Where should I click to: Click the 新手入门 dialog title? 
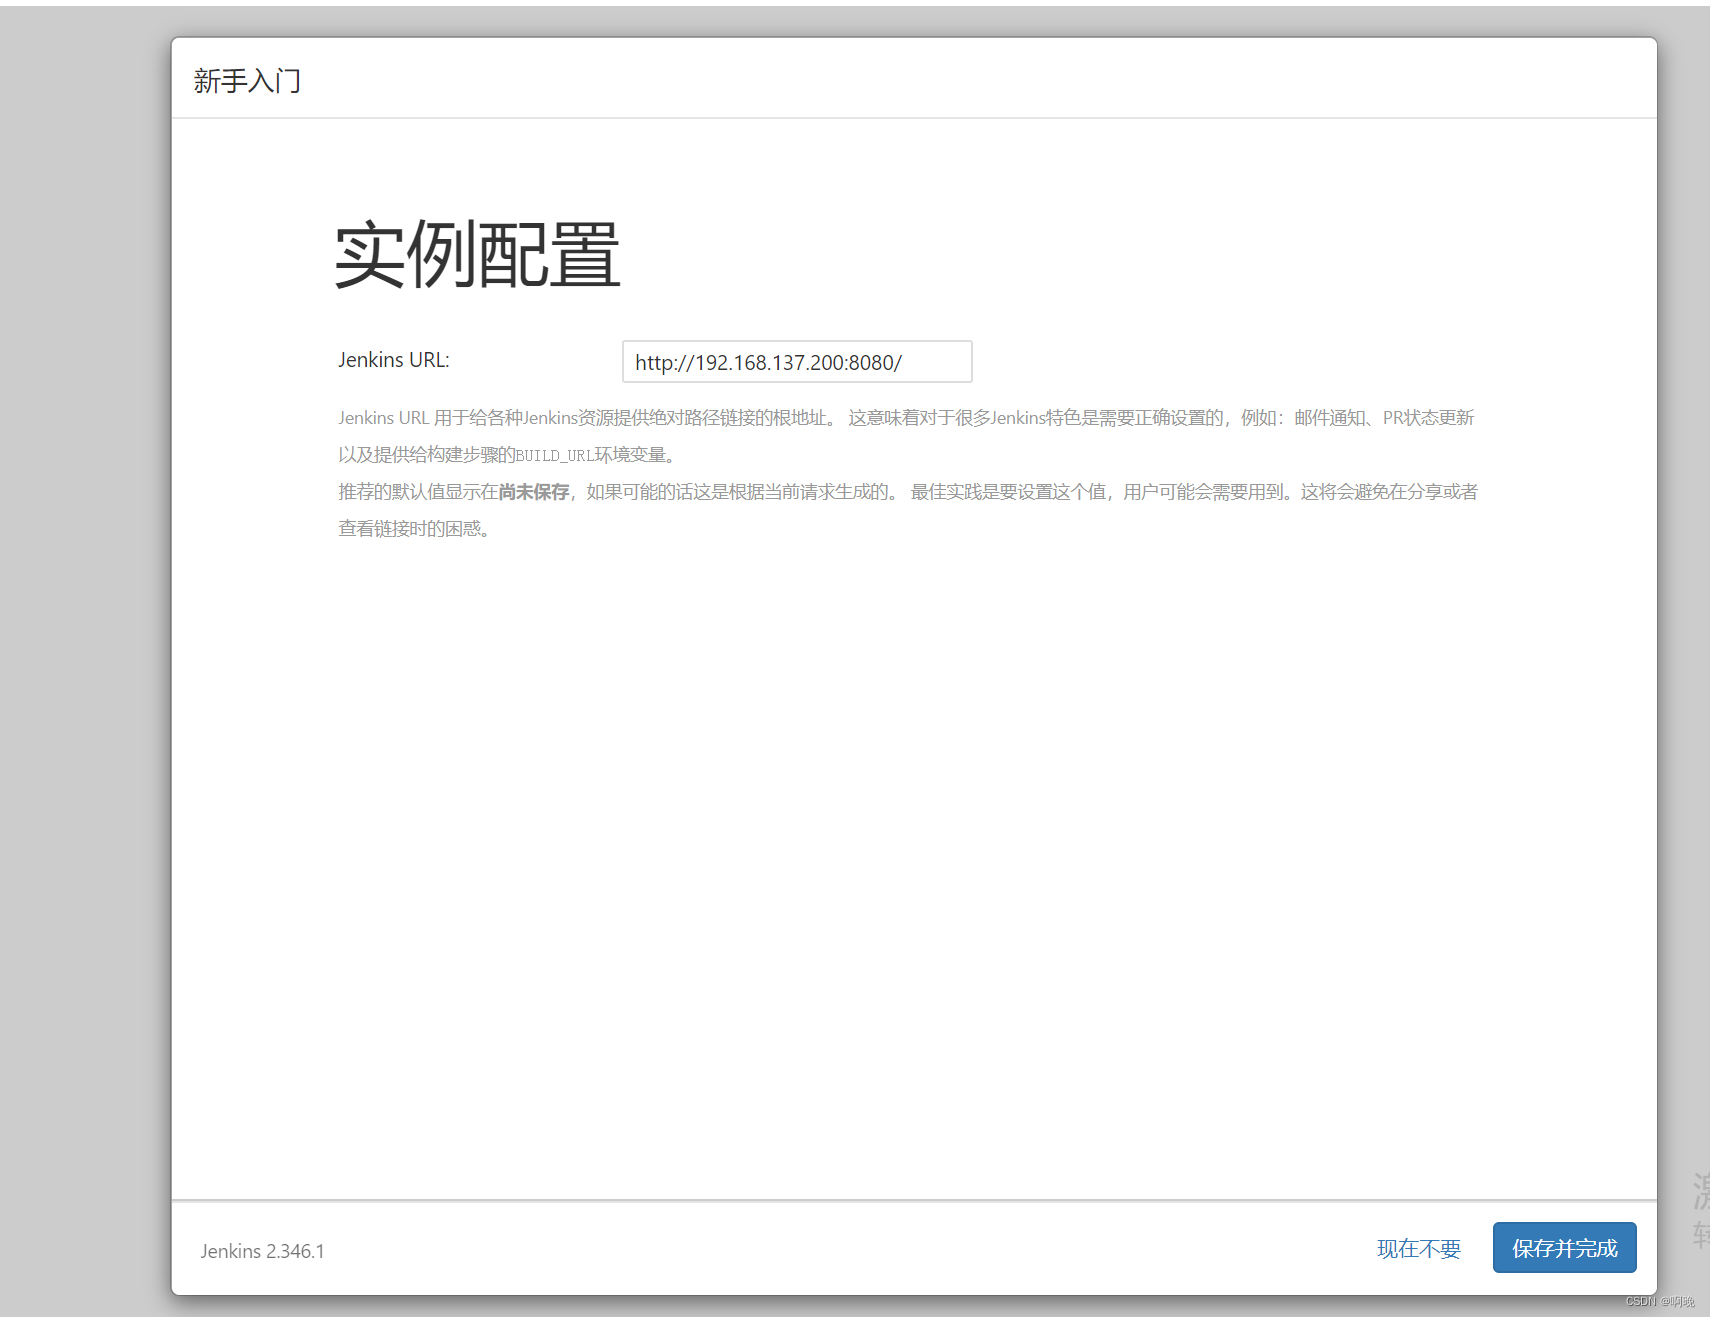(x=247, y=81)
